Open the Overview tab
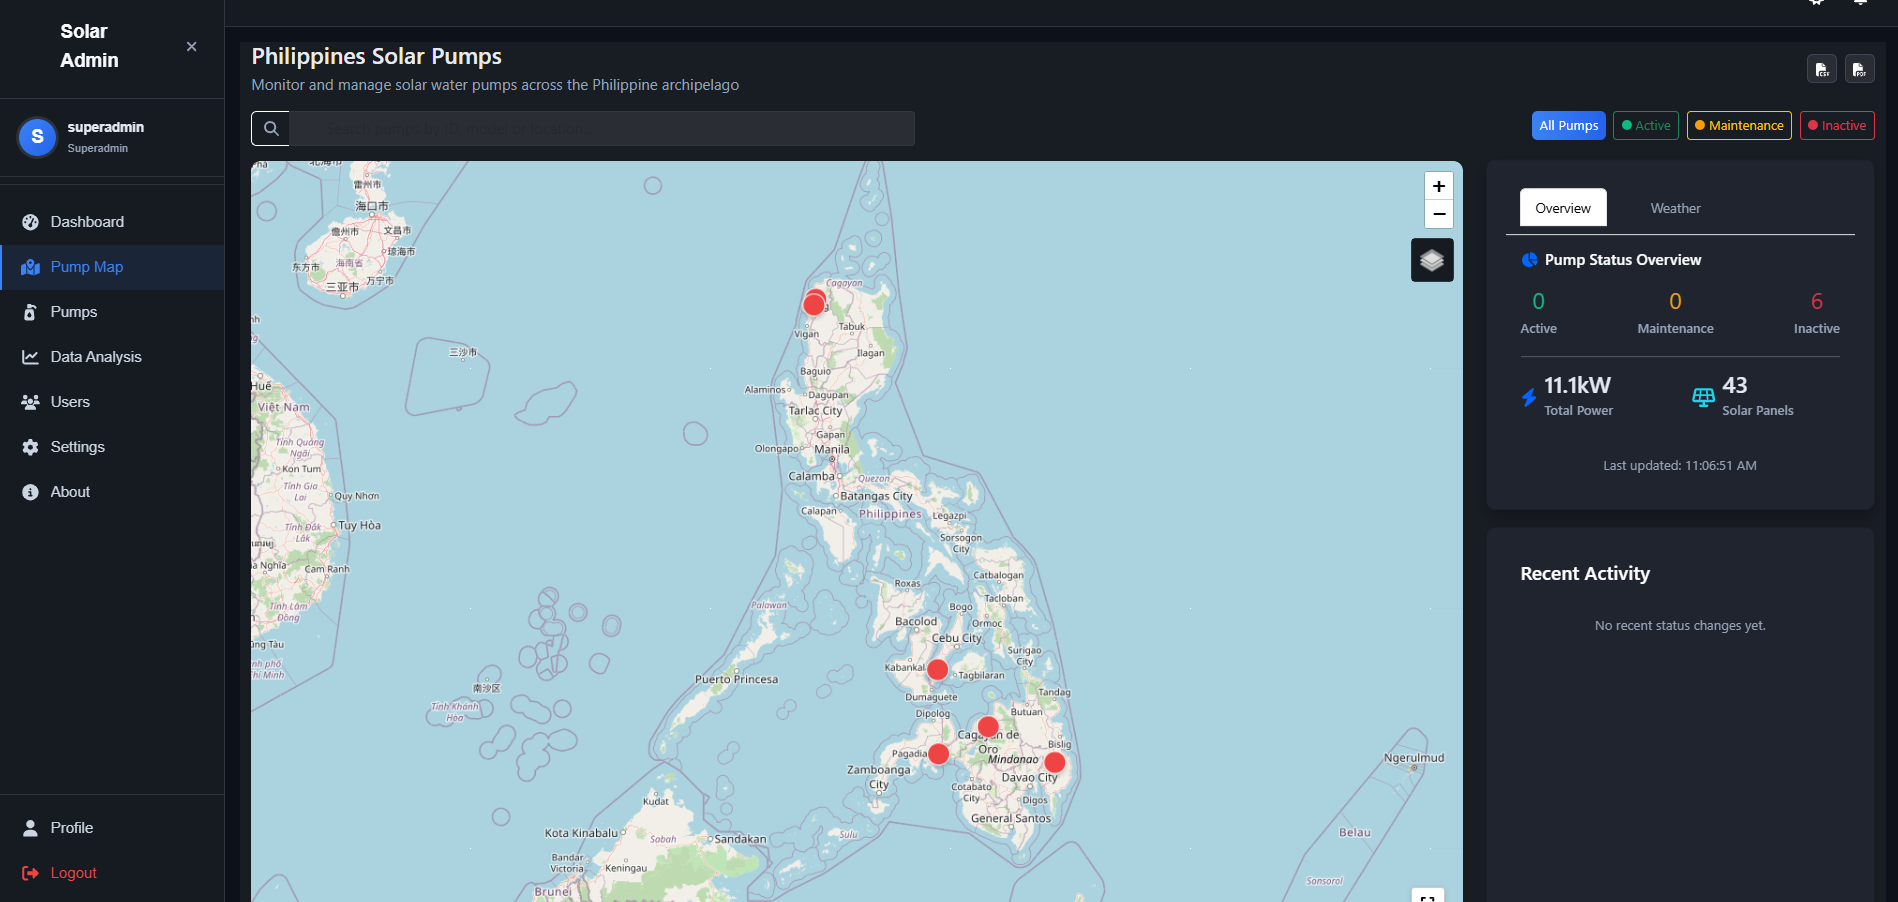1898x902 pixels. tap(1562, 208)
